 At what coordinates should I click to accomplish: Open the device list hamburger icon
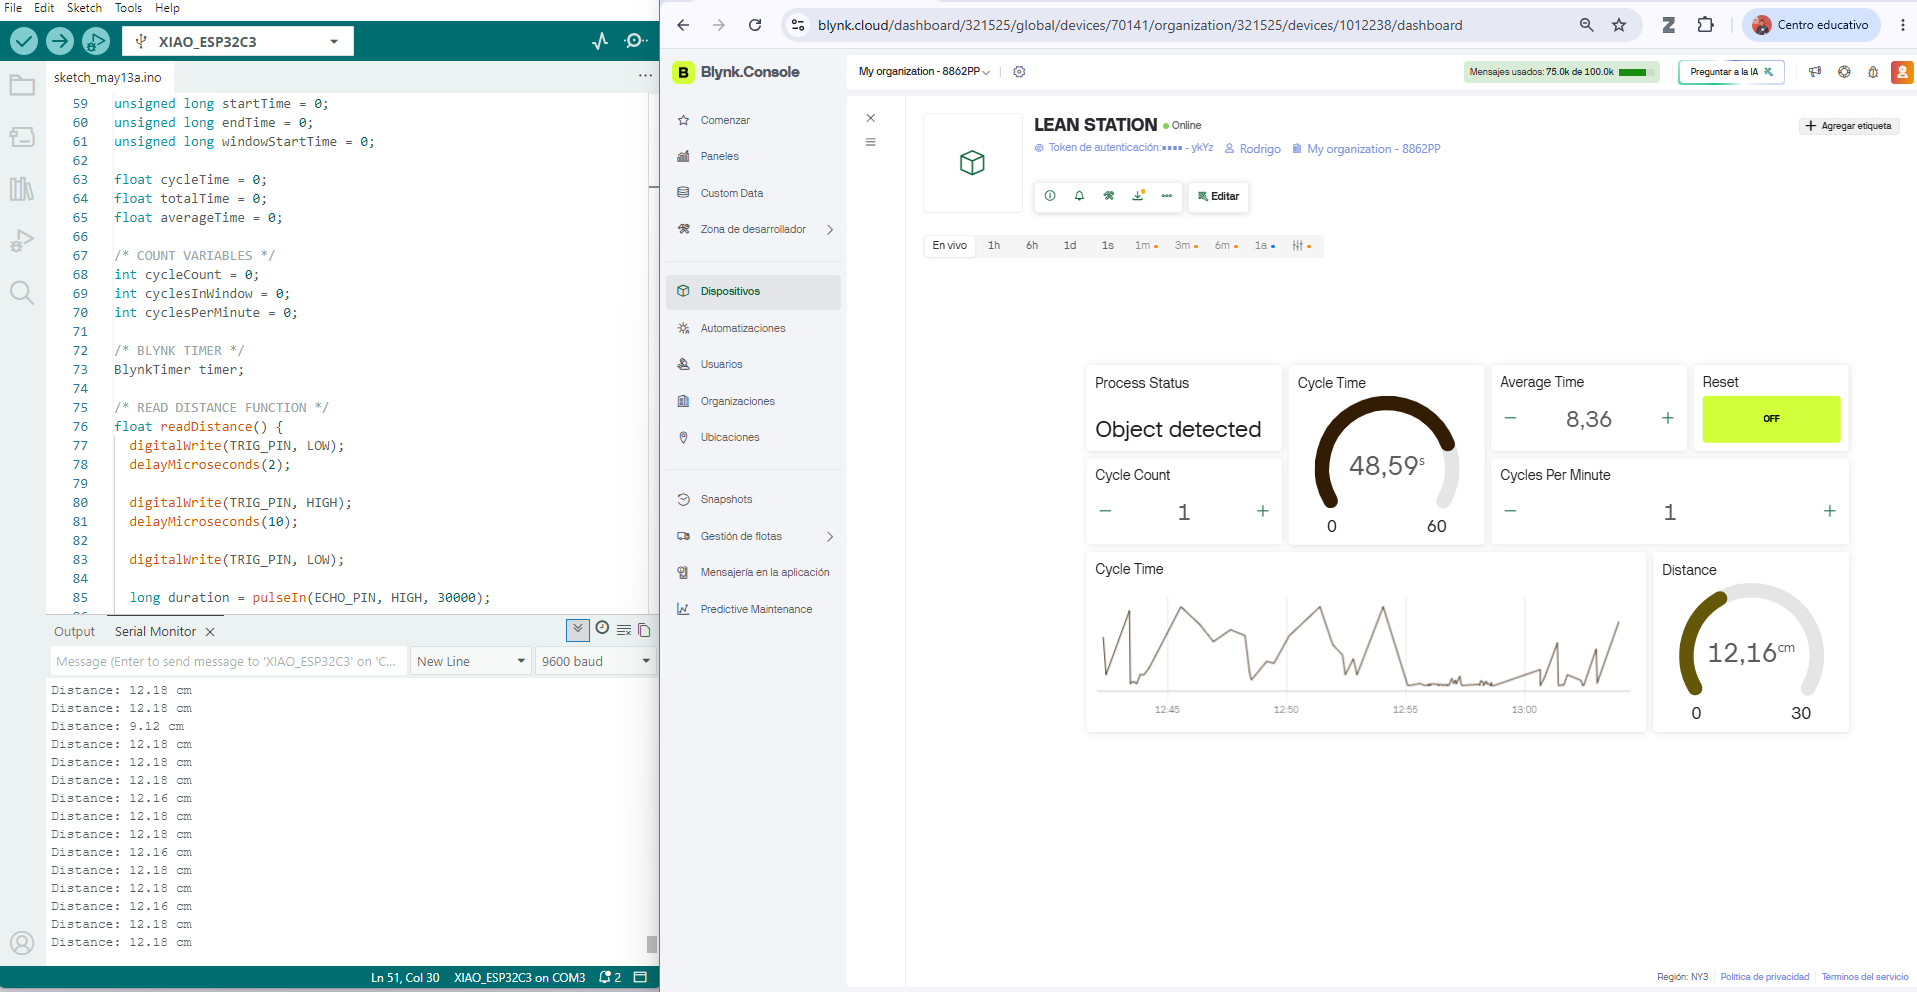tap(870, 142)
